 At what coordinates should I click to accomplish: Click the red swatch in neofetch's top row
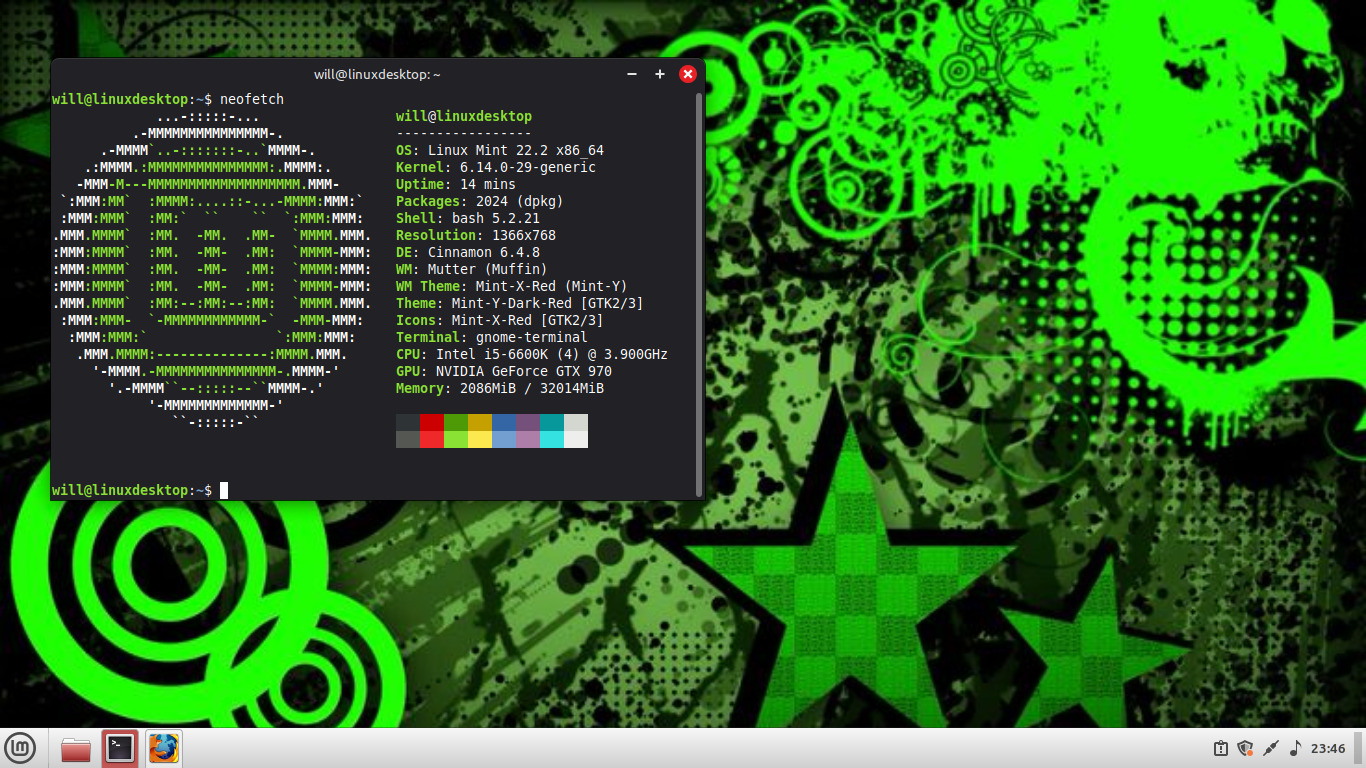[432, 422]
